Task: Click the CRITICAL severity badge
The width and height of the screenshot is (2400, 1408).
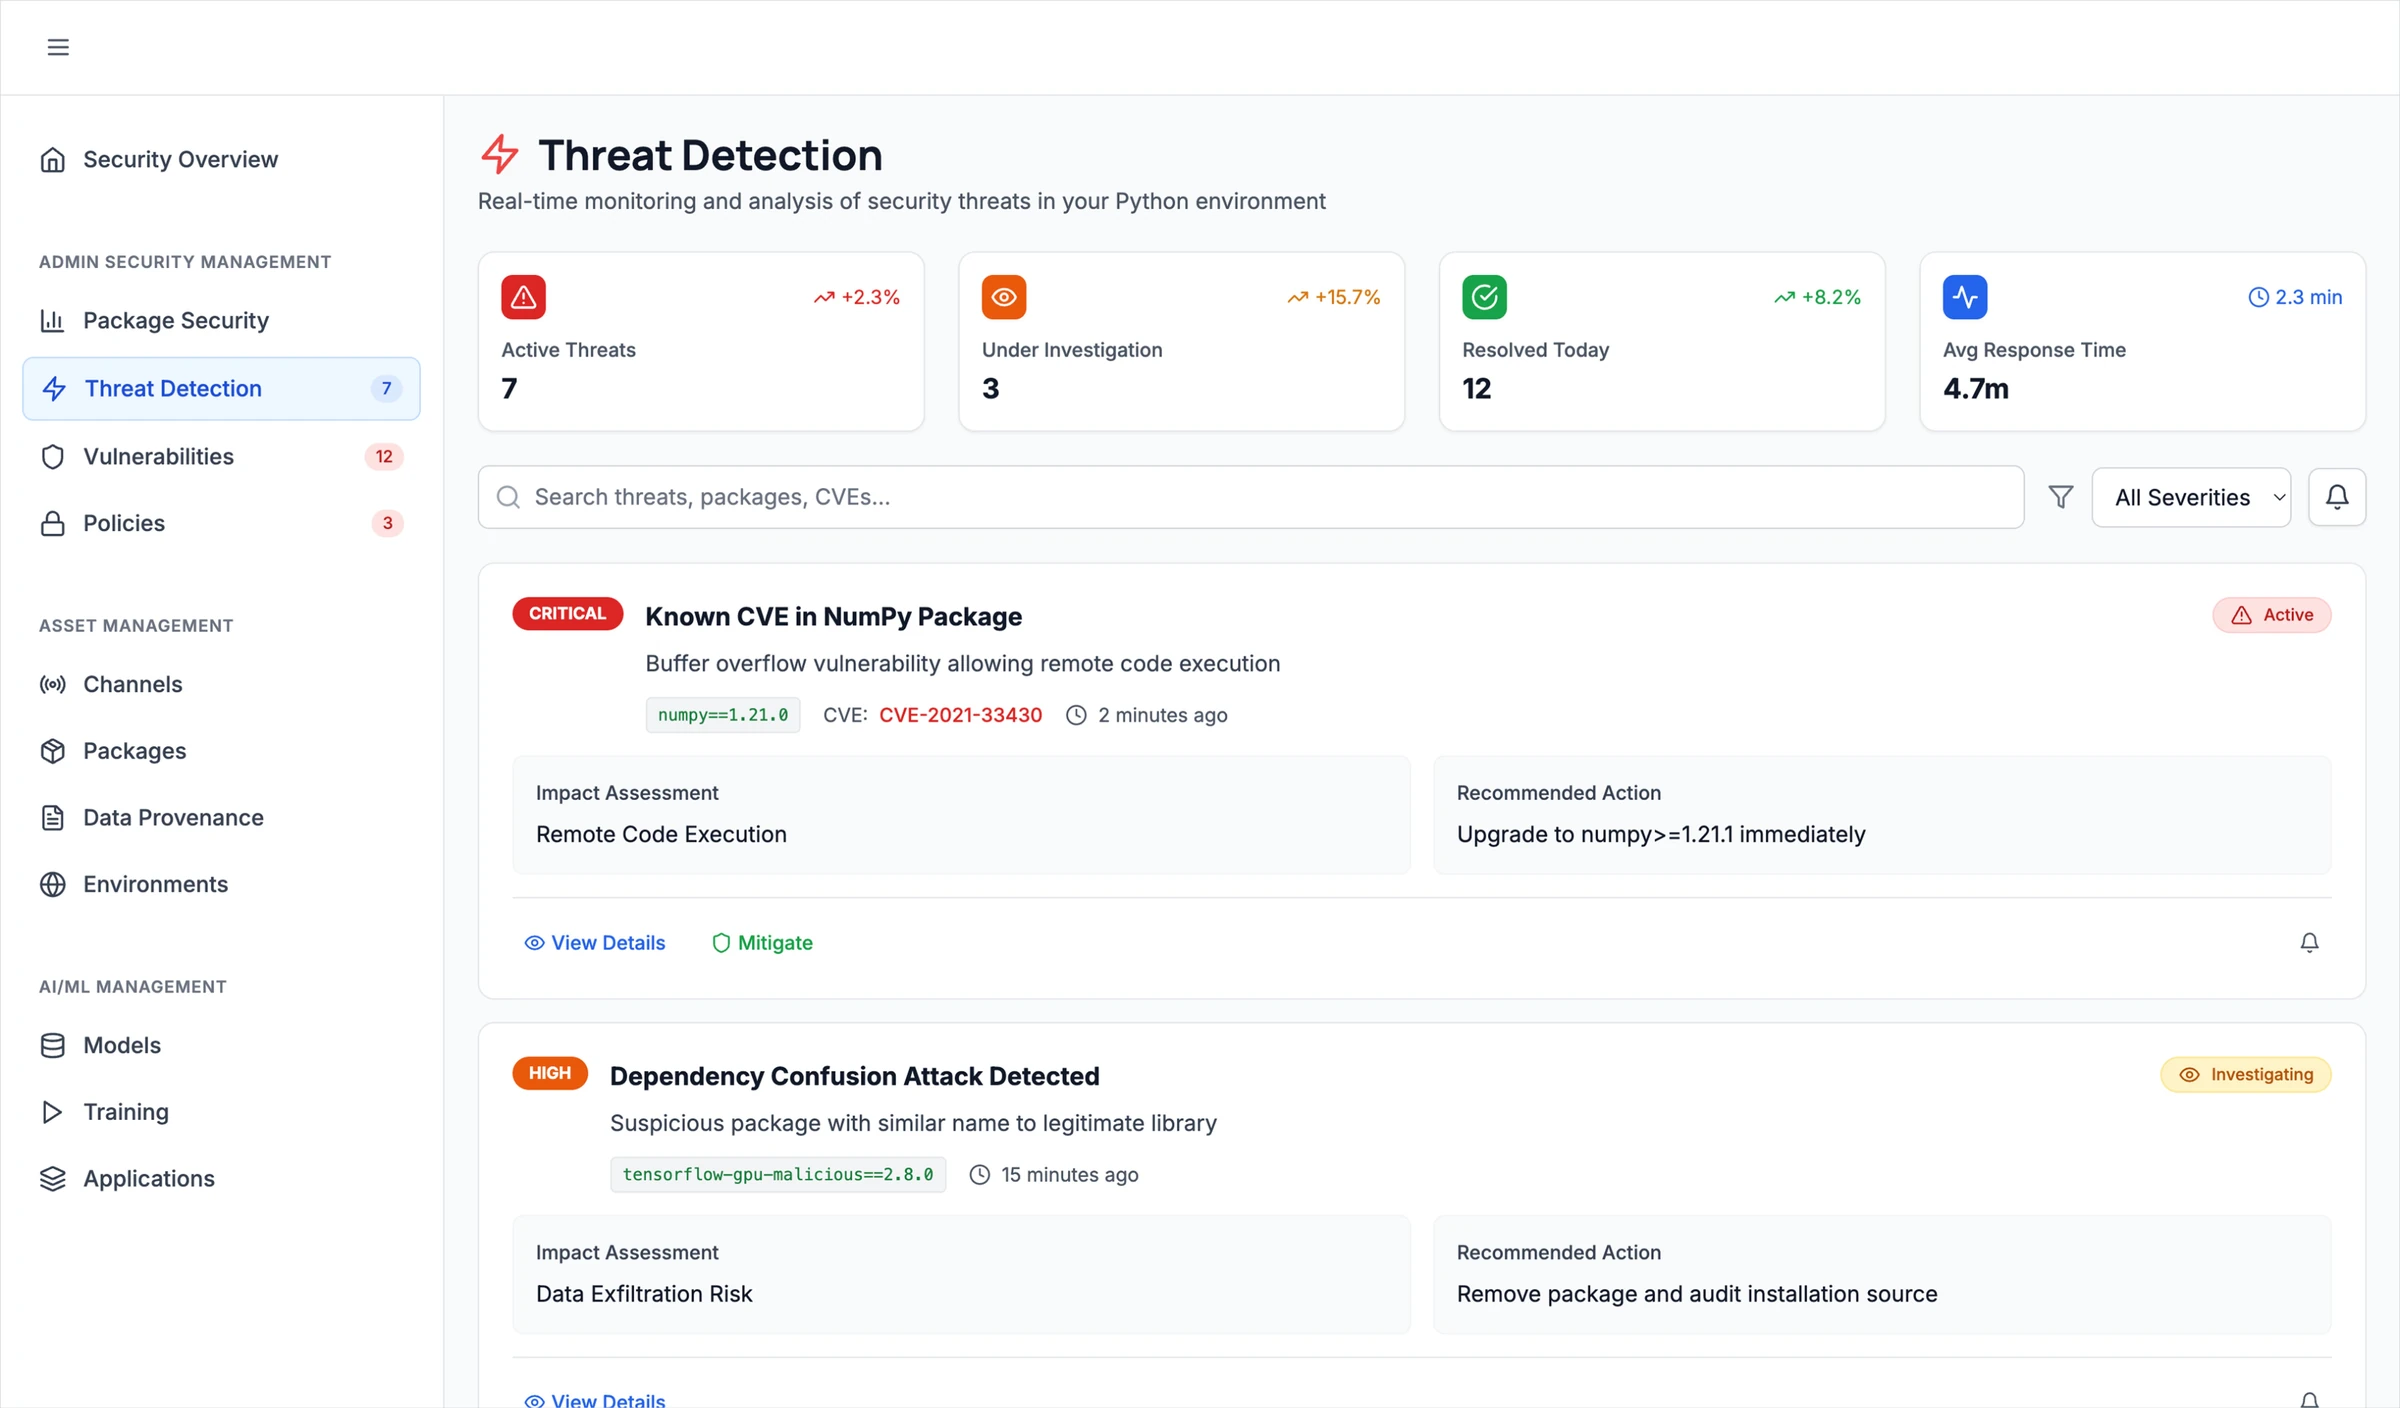Action: 568,614
